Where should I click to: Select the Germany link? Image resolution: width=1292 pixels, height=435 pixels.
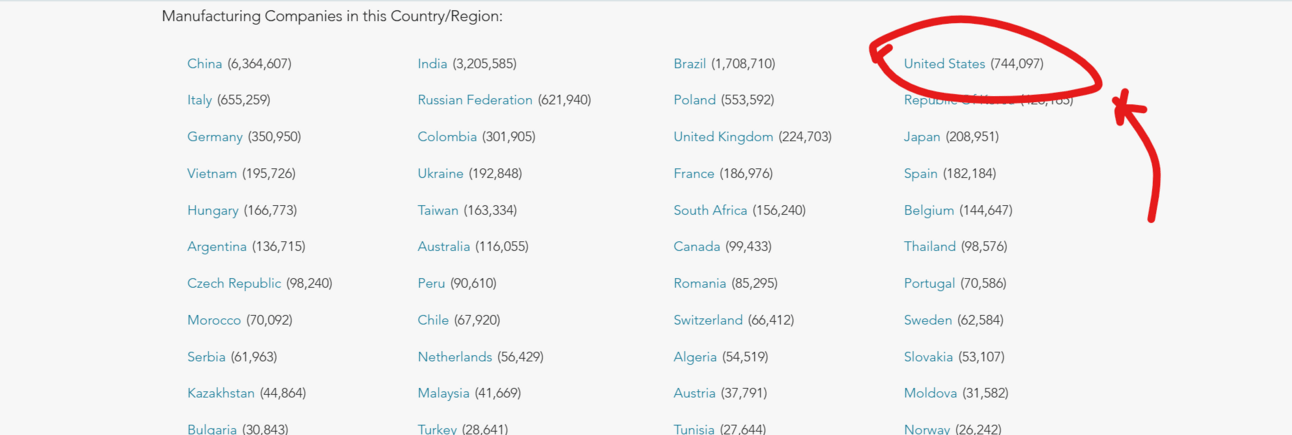coord(214,137)
